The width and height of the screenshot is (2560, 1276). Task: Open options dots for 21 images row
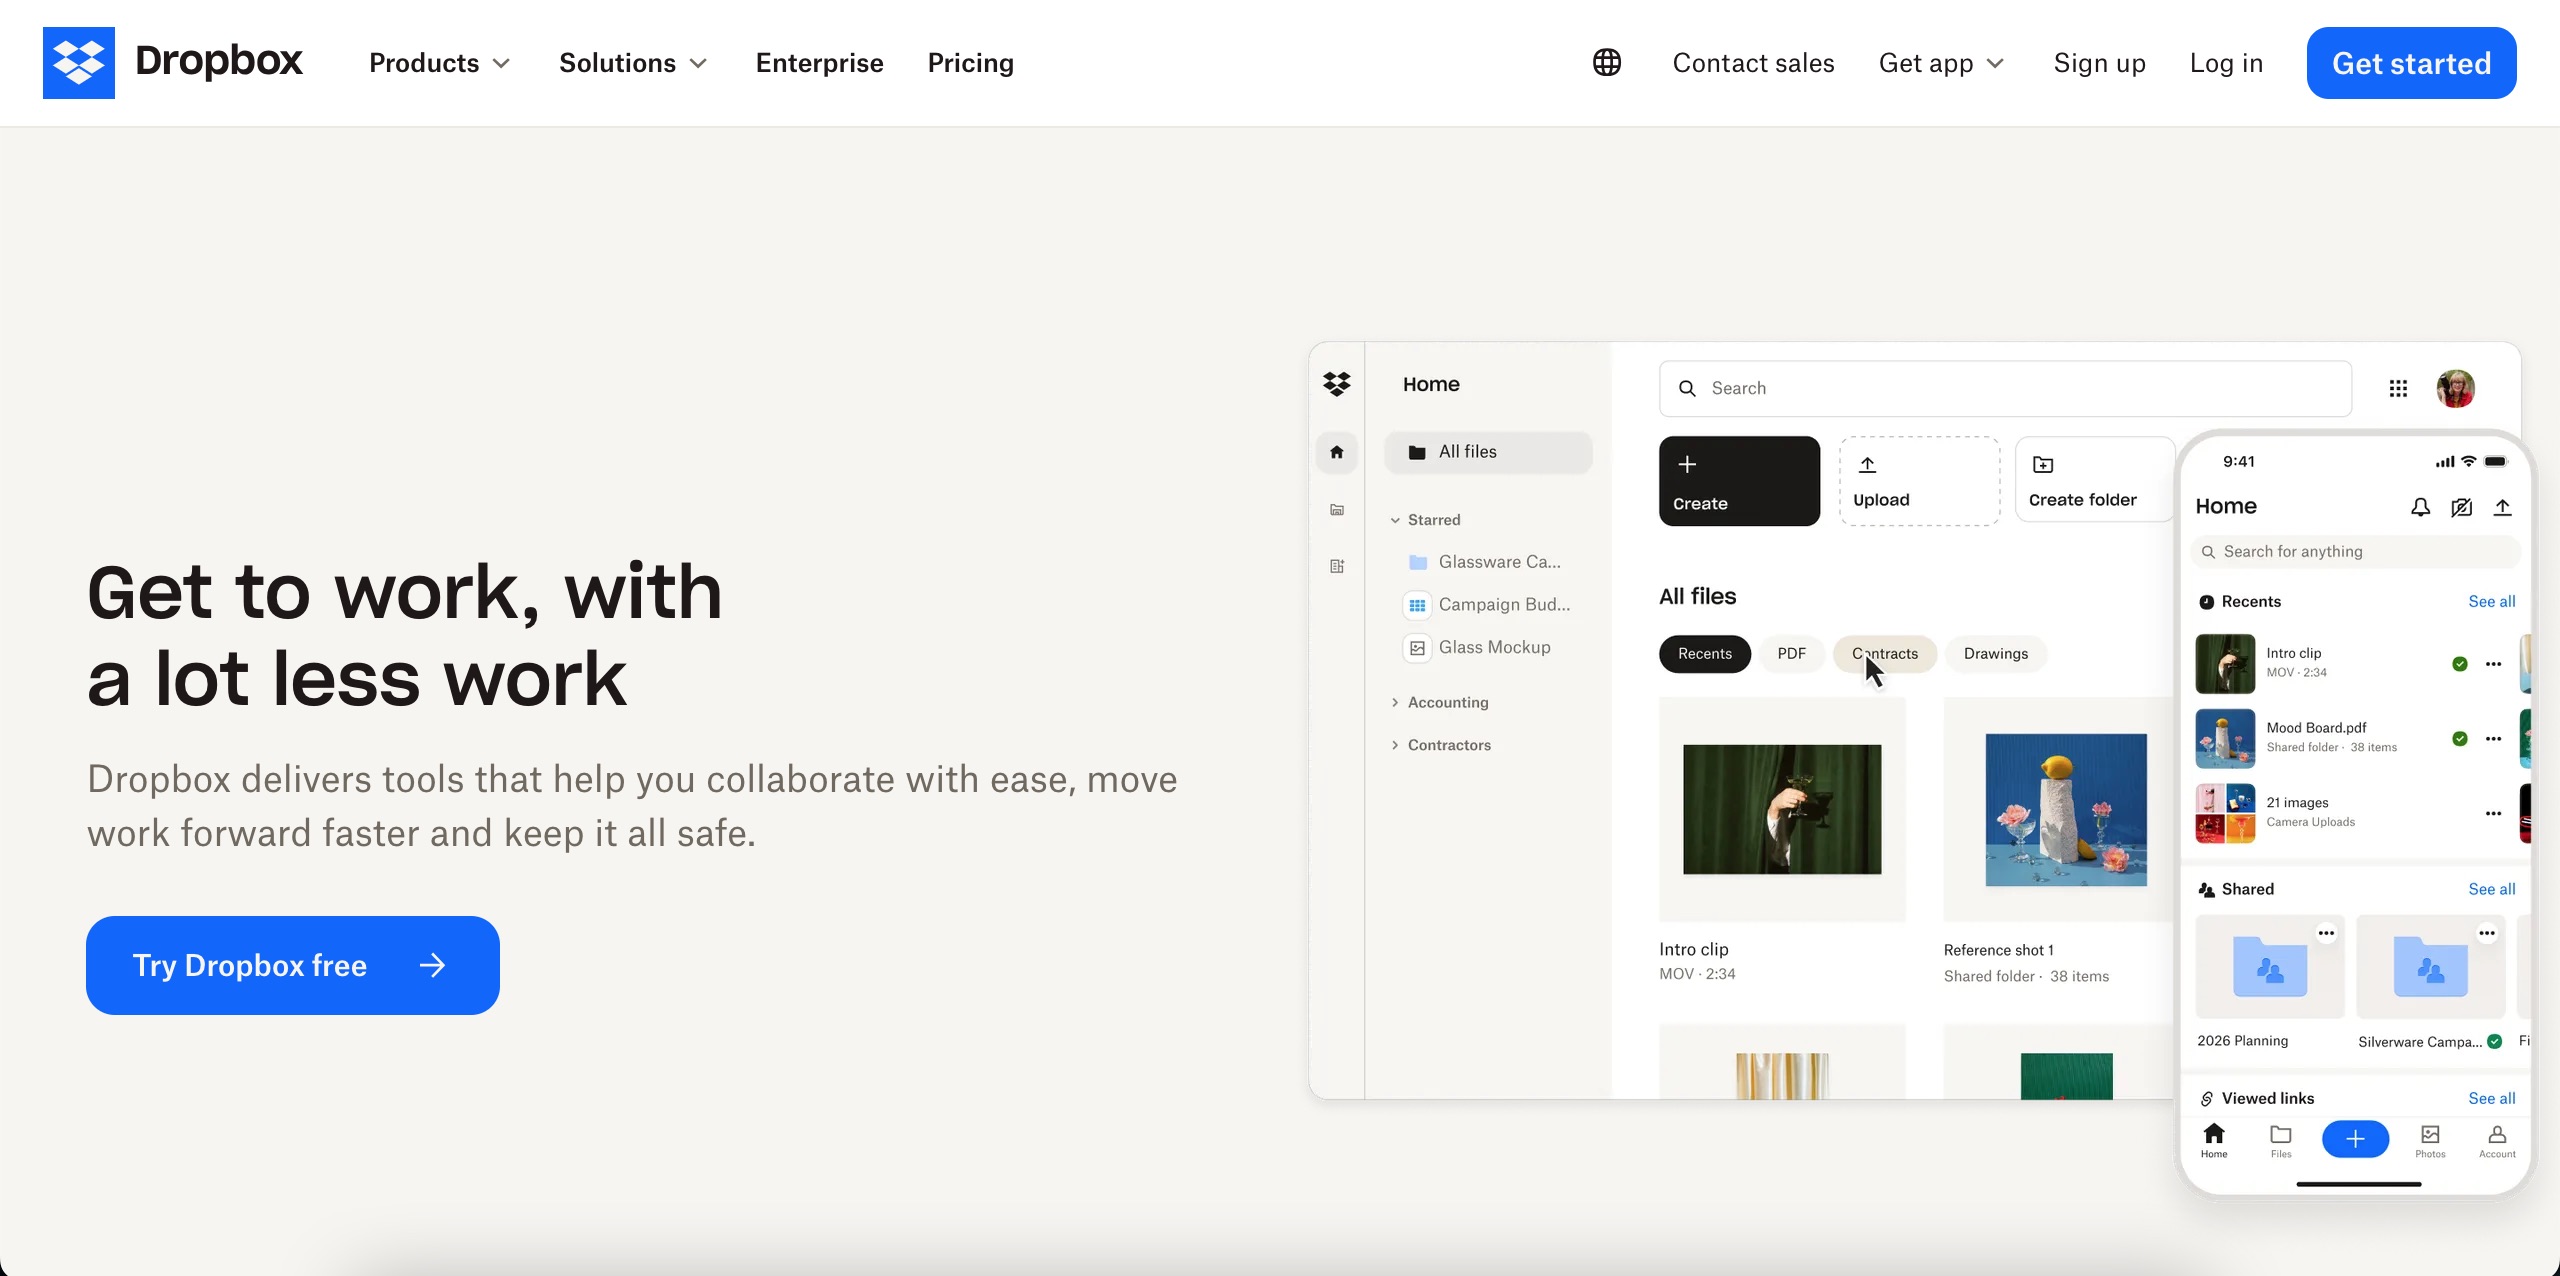[2494, 814]
